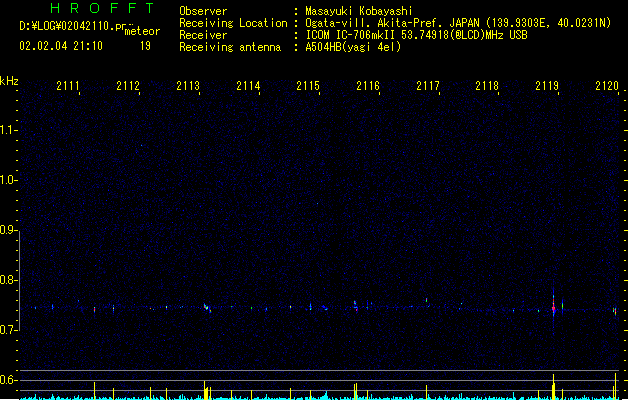Image resolution: width=629 pixels, height=400 pixels.
Task: Click the Receiving Location label
Action: (x=233, y=23)
